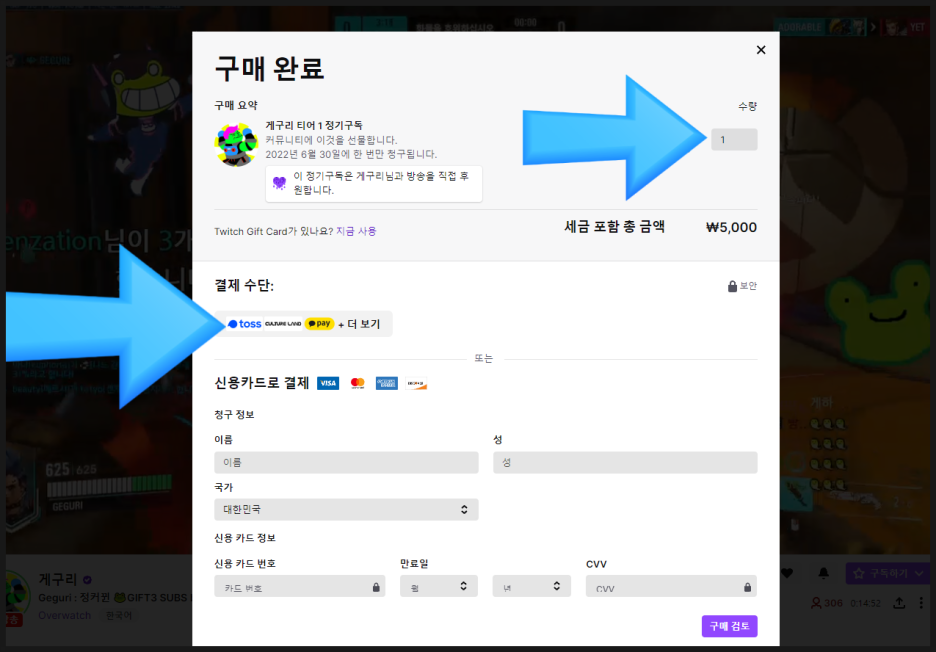
Task: Select the toss payment logo
Action: click(x=245, y=324)
